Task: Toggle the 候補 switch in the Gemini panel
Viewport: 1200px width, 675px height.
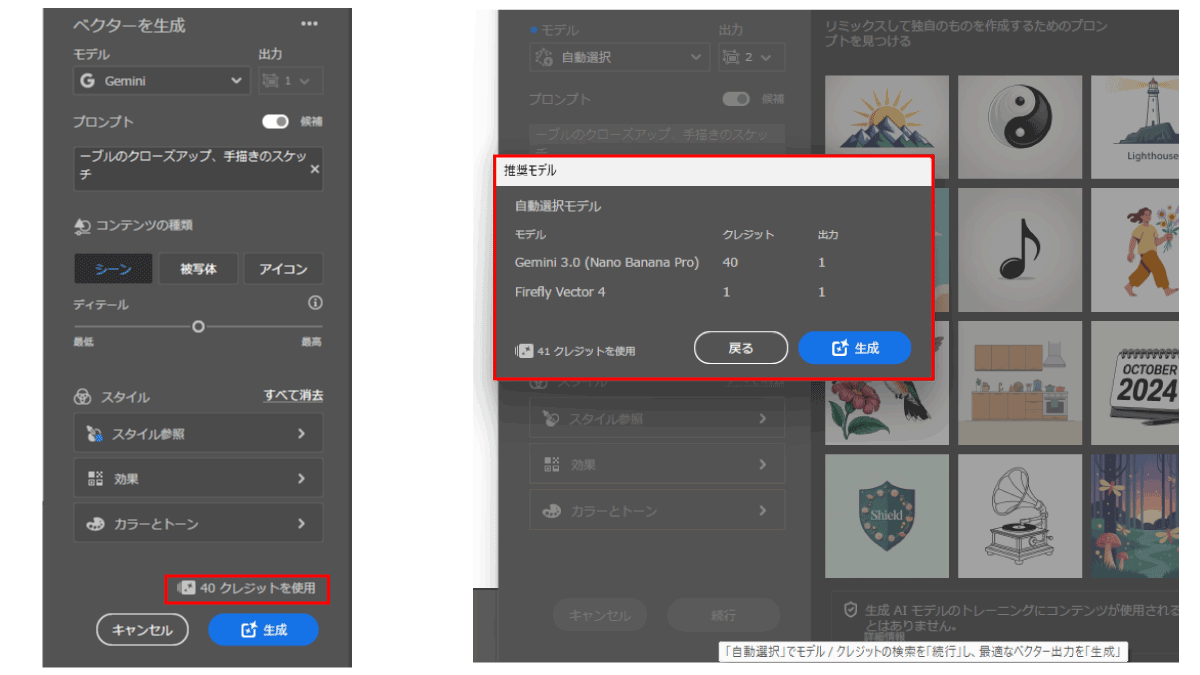Action: pos(275,121)
